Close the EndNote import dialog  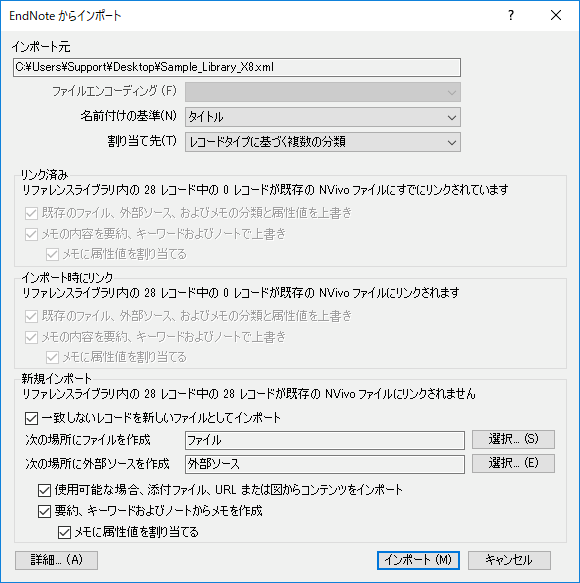pyautogui.click(x=556, y=15)
